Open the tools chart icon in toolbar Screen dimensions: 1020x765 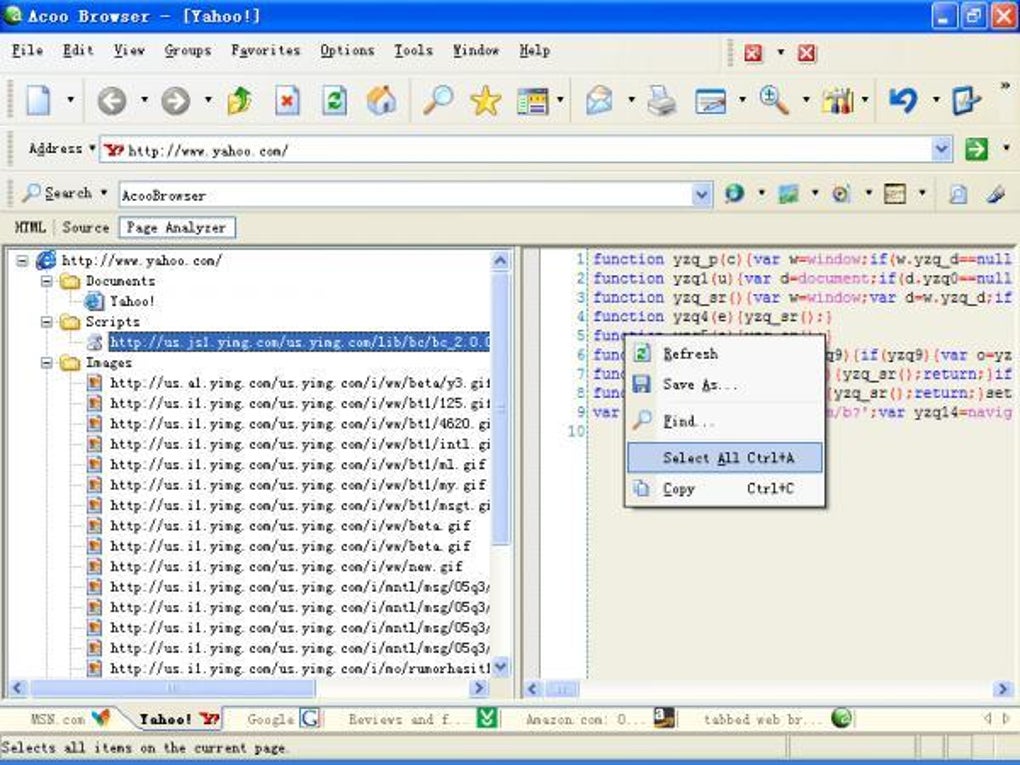click(x=838, y=101)
